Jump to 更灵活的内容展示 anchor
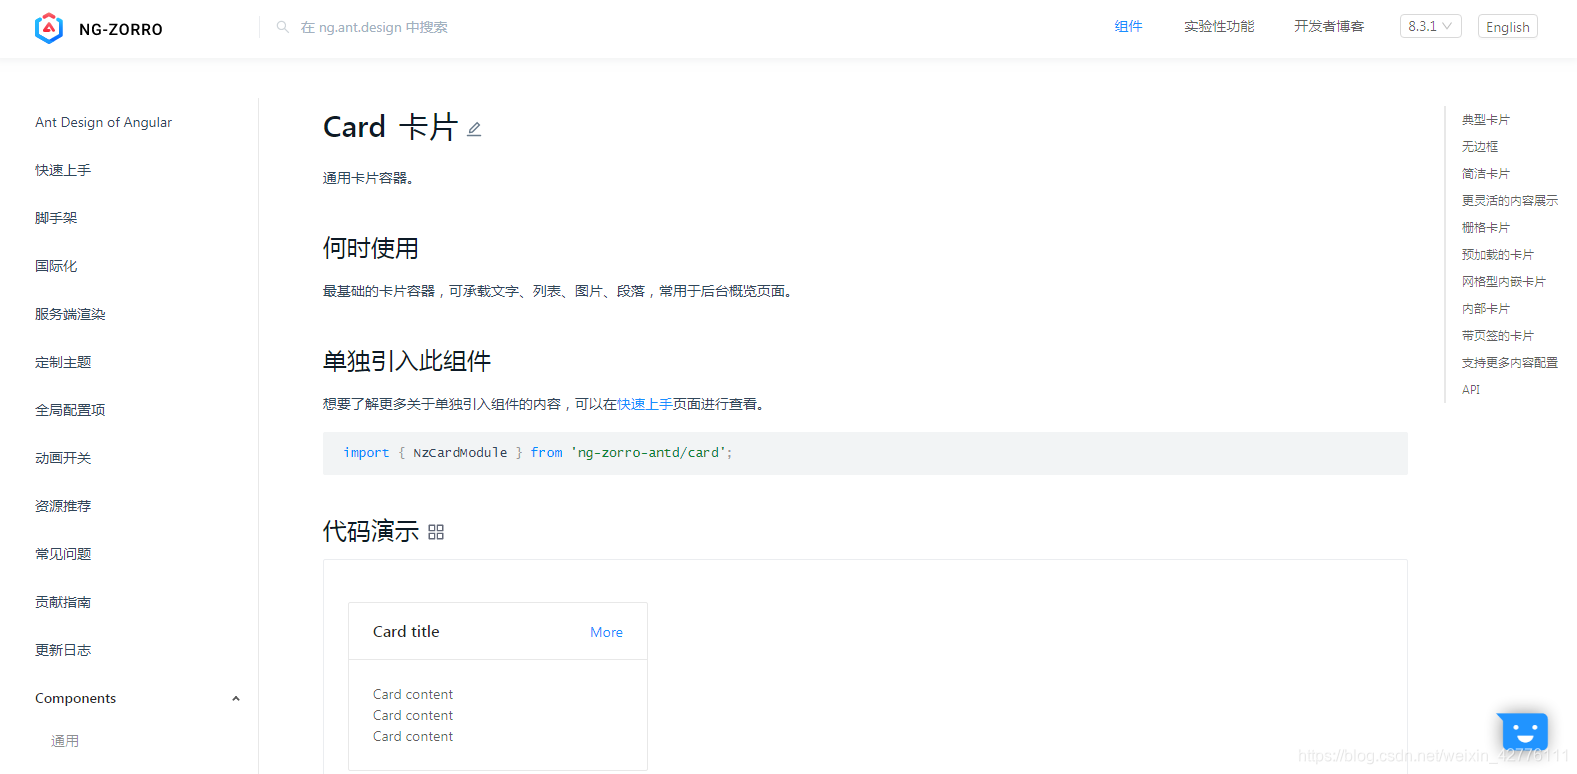The height and width of the screenshot is (774, 1577). 1510,201
